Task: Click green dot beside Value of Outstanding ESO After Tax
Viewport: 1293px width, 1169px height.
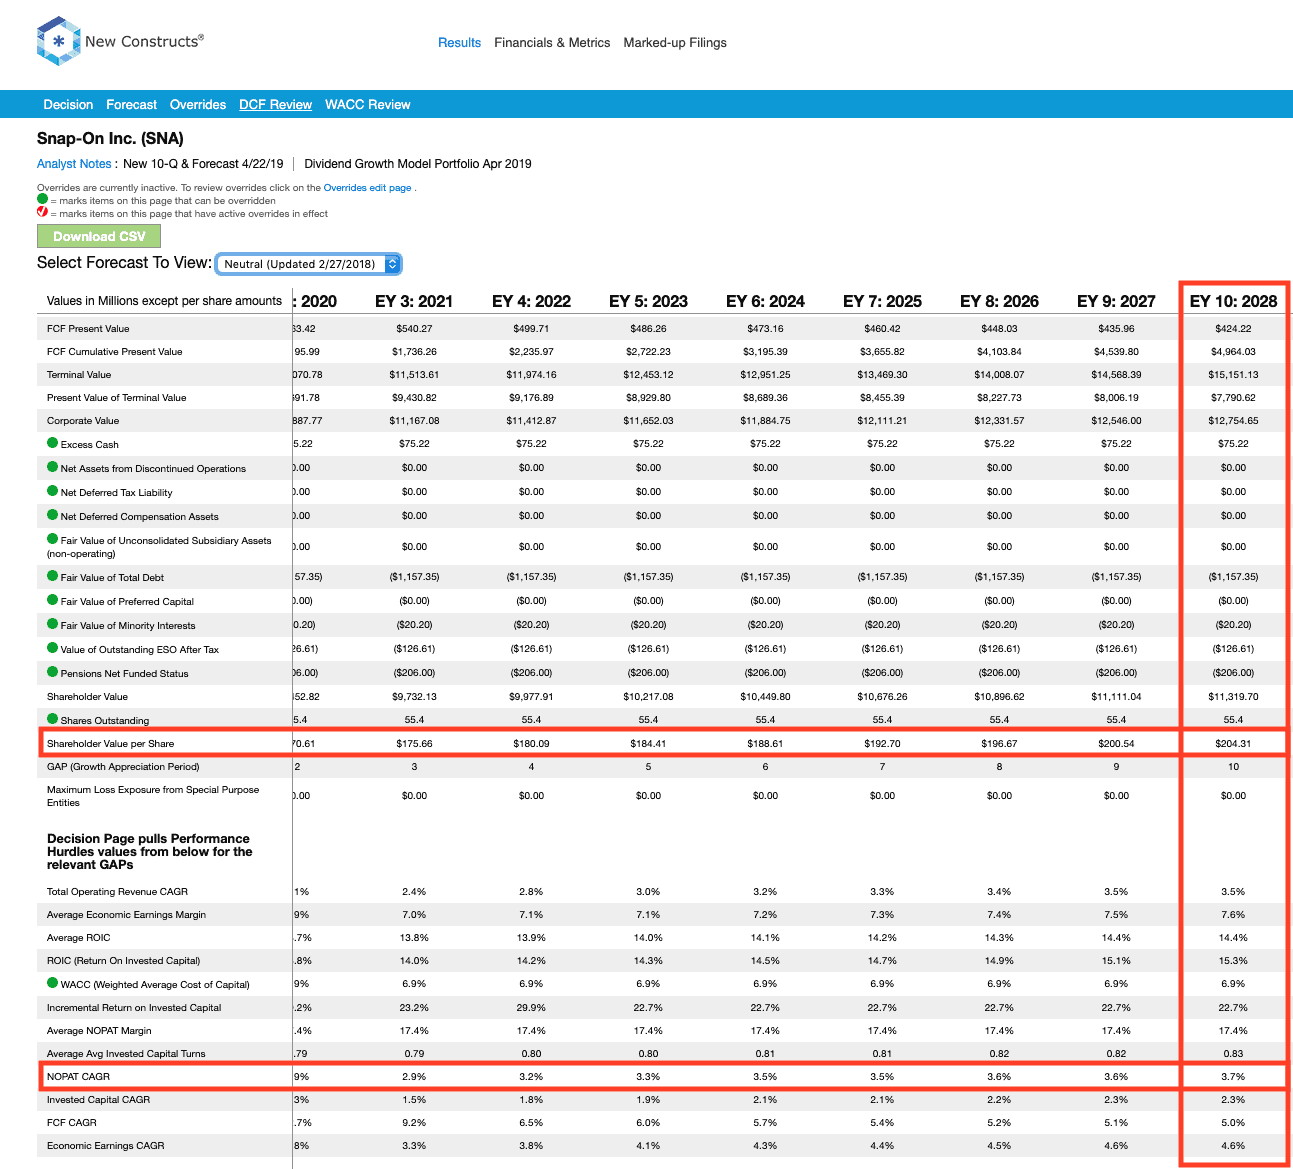Action: tap(53, 648)
